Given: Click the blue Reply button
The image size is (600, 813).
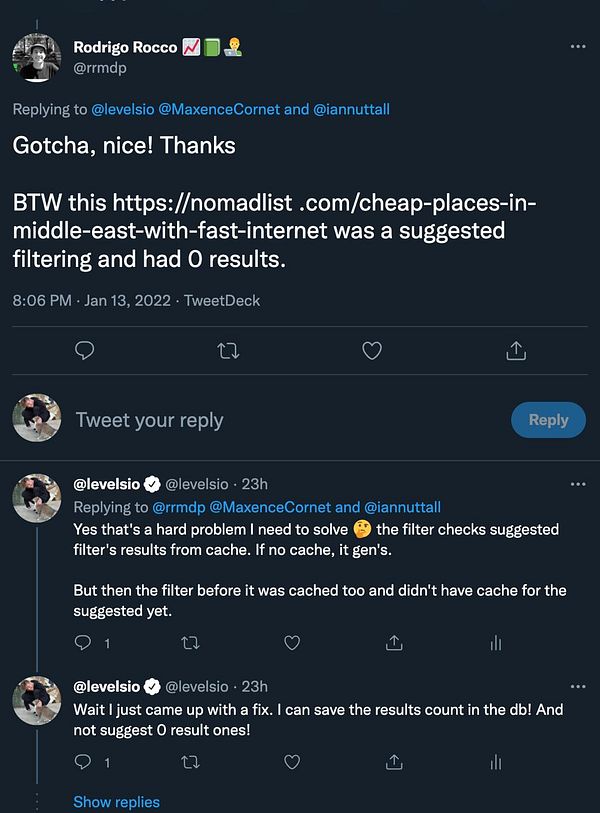Looking at the screenshot, I should (548, 420).
